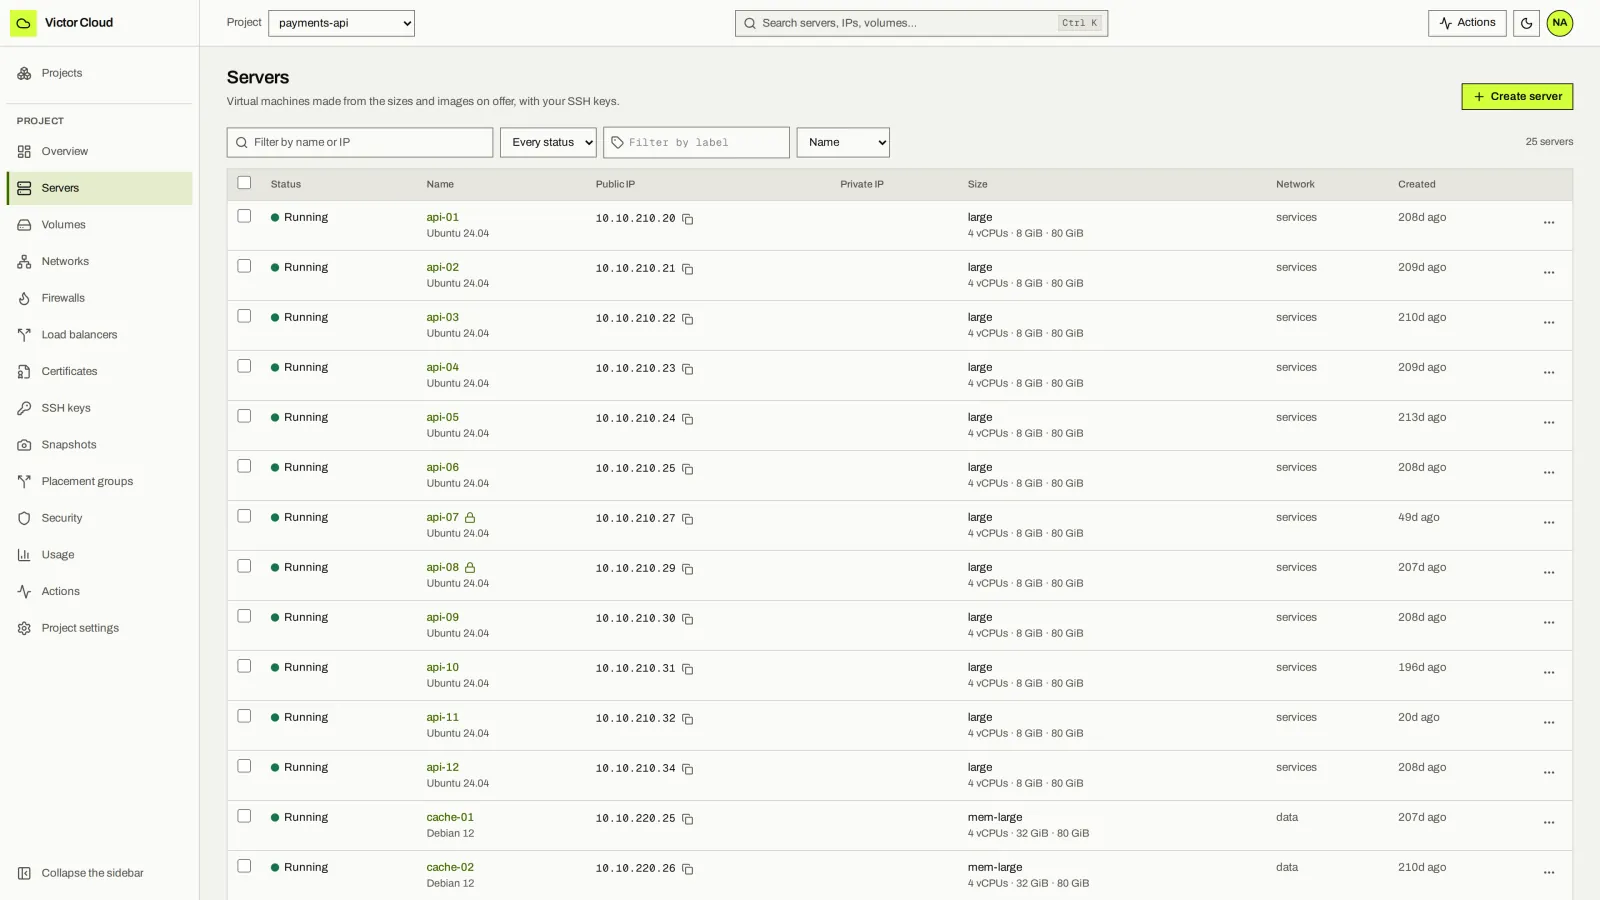Copy public IP 10.10.210.27

tap(687, 519)
